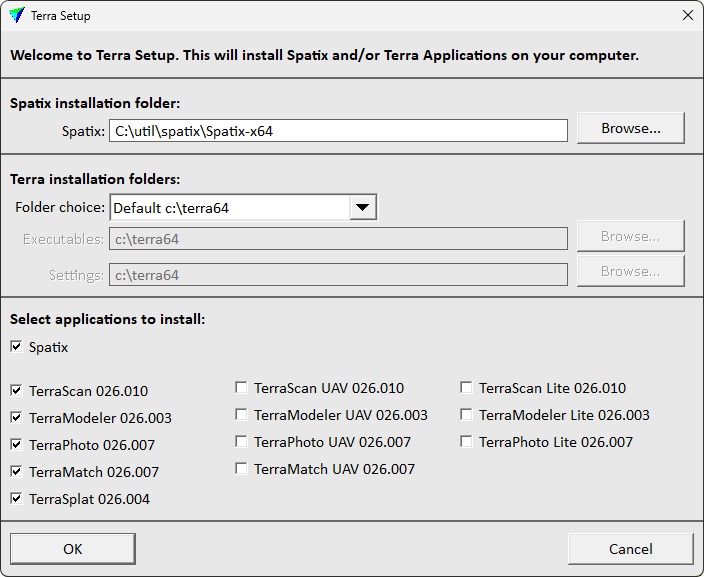Click the Executables path field
Screen dimensions: 704x577
(x=338, y=238)
